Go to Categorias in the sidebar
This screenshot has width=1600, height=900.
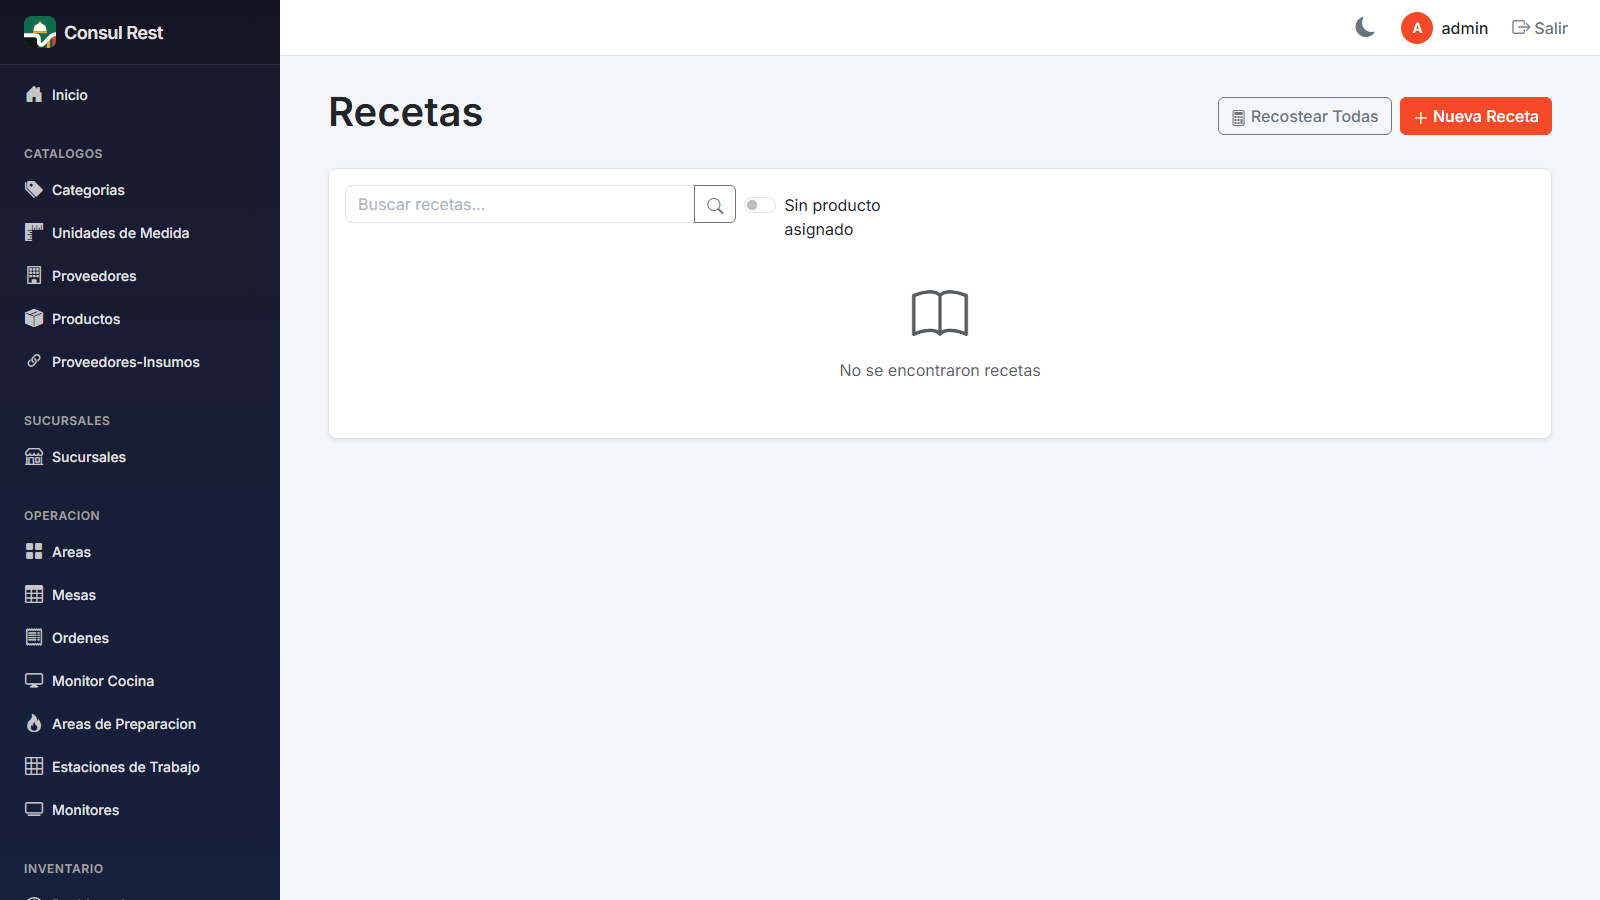pos(140,190)
